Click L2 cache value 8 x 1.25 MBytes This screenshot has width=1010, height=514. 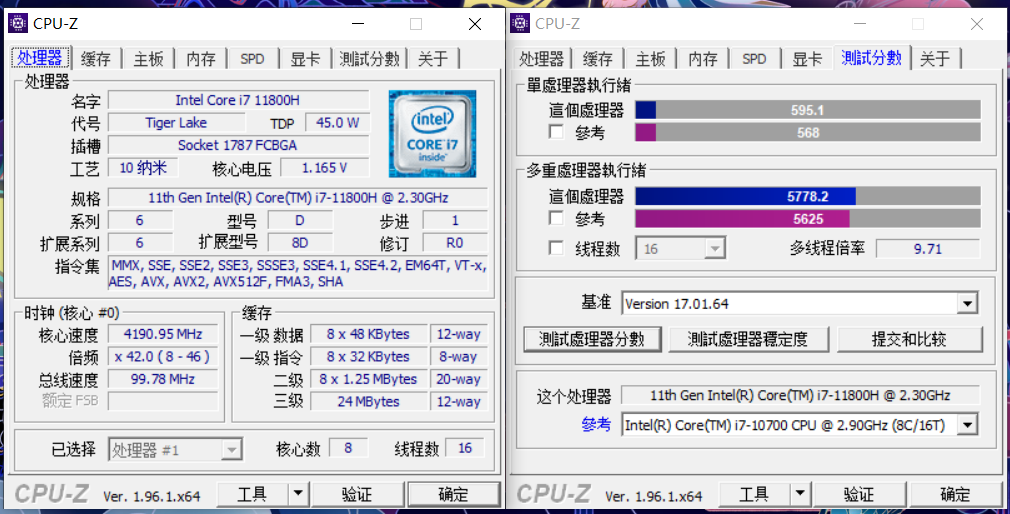(368, 379)
